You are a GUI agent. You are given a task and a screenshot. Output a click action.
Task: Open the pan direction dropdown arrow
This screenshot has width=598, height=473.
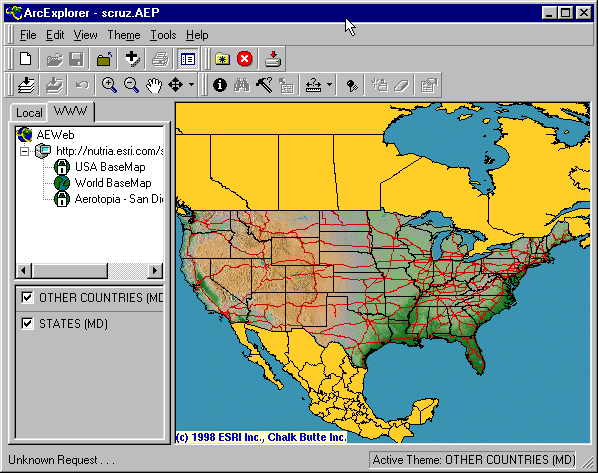click(191, 85)
